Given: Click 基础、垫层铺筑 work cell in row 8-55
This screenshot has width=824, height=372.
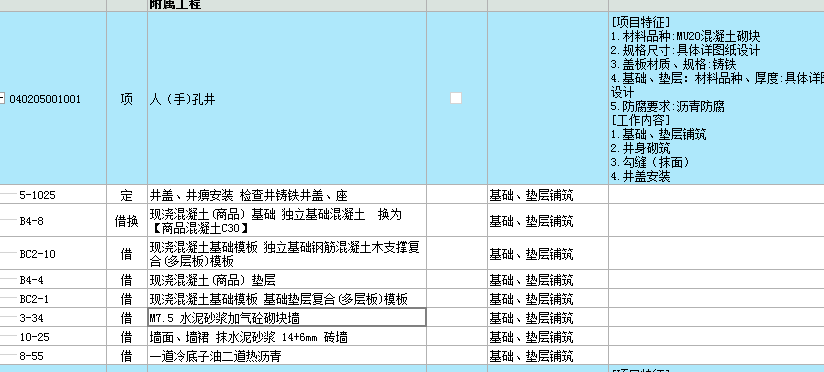Looking at the screenshot, I should 548,355.
